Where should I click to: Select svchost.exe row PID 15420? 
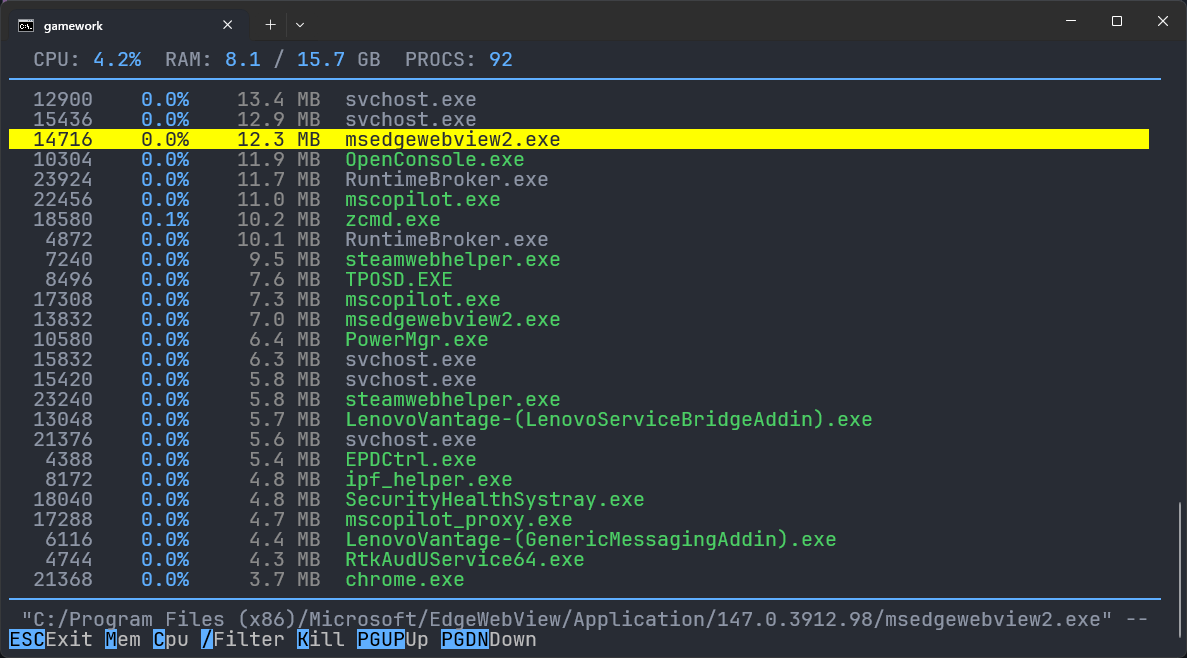point(578,379)
